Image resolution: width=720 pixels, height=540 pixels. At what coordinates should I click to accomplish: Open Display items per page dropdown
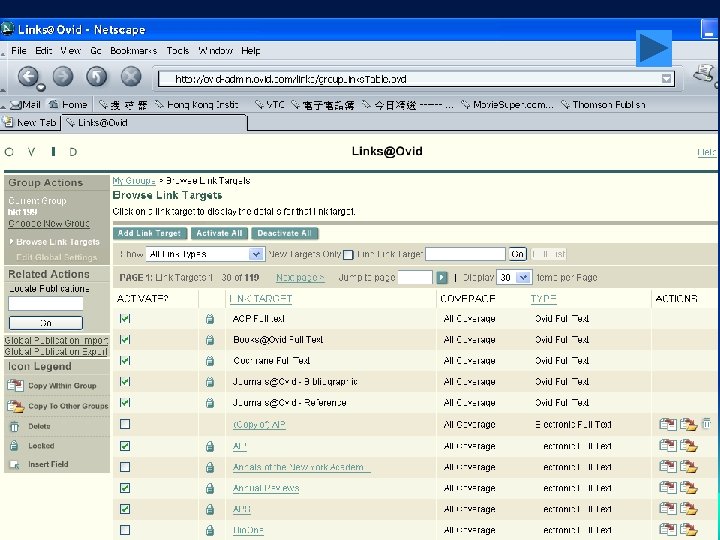(514, 277)
